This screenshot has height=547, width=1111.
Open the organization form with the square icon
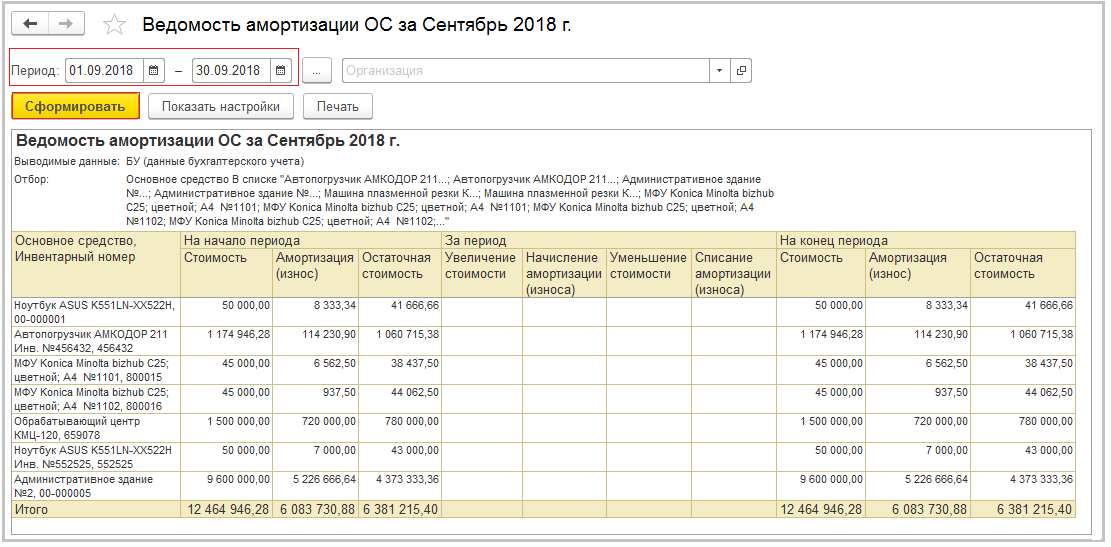(741, 71)
